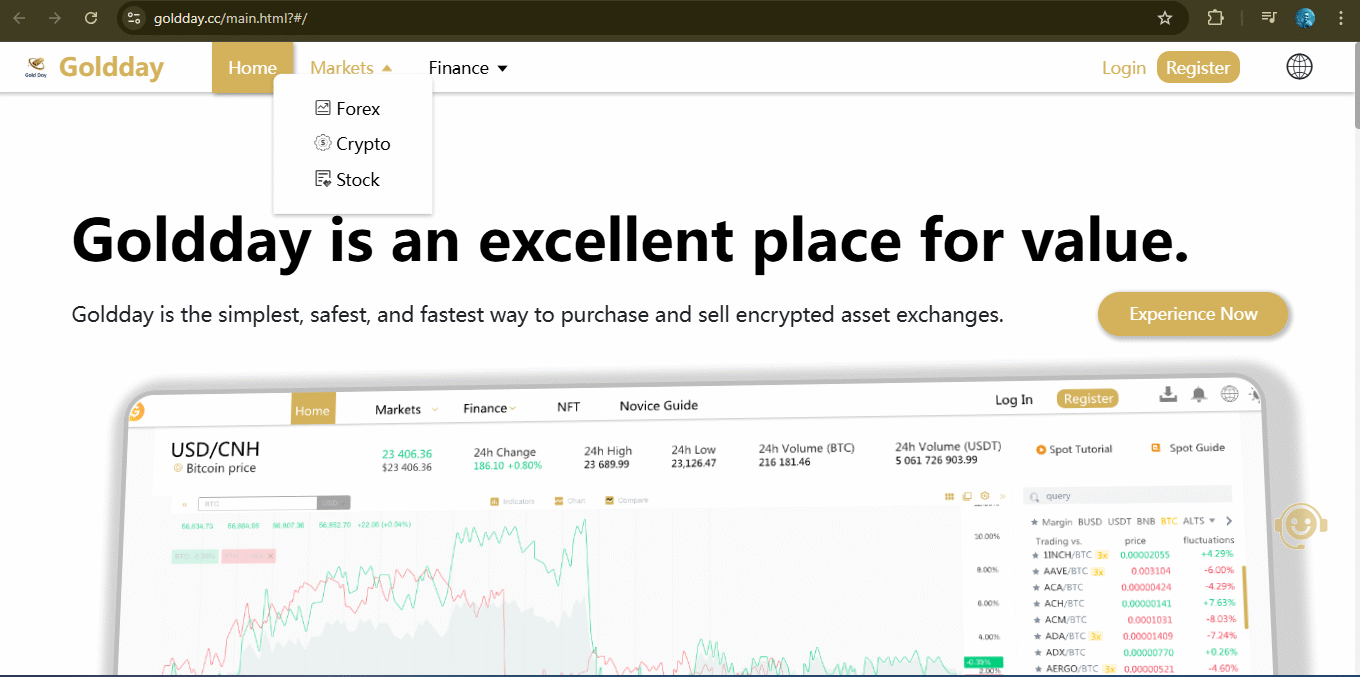Bookmark this page with the star icon
Viewport: 1360px width, 677px height.
1164,18
